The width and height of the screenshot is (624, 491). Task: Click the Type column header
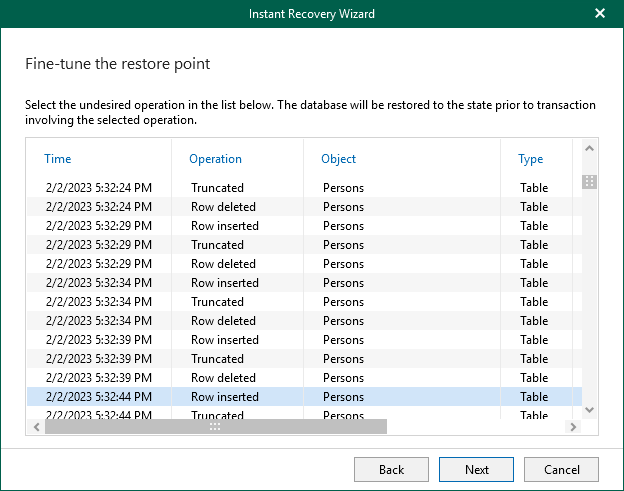click(530, 159)
